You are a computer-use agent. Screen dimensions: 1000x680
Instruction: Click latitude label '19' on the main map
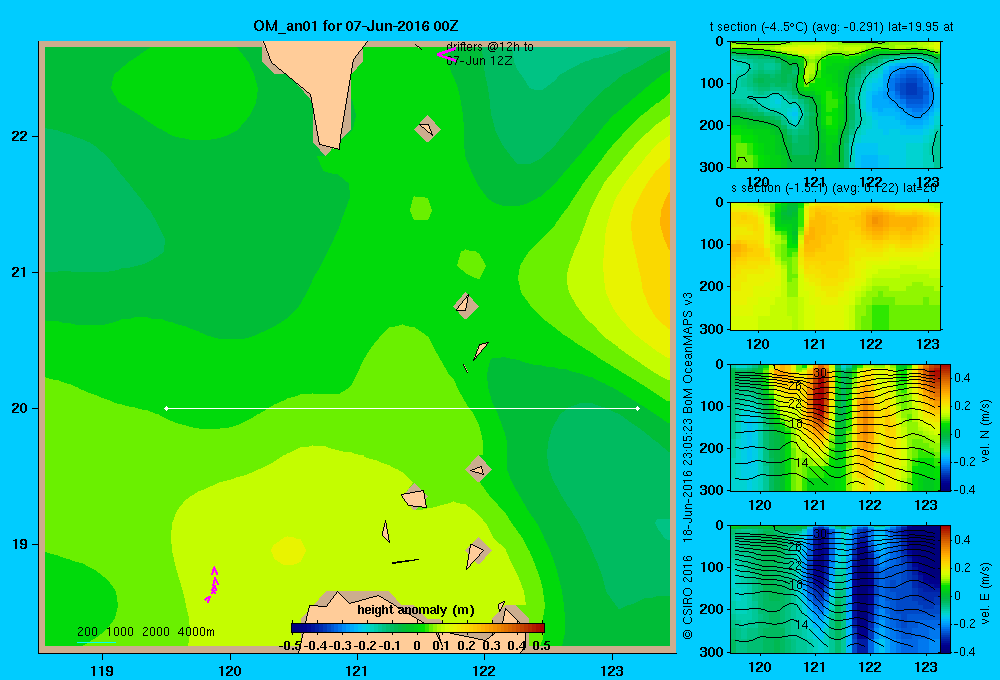click(x=20, y=544)
